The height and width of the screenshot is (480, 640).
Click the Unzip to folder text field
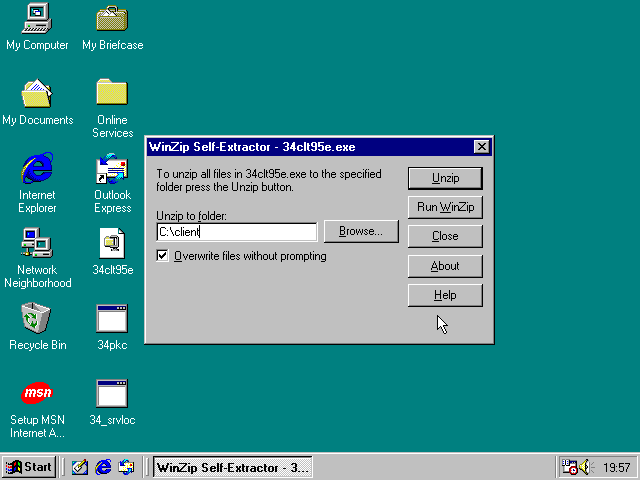[237, 232]
